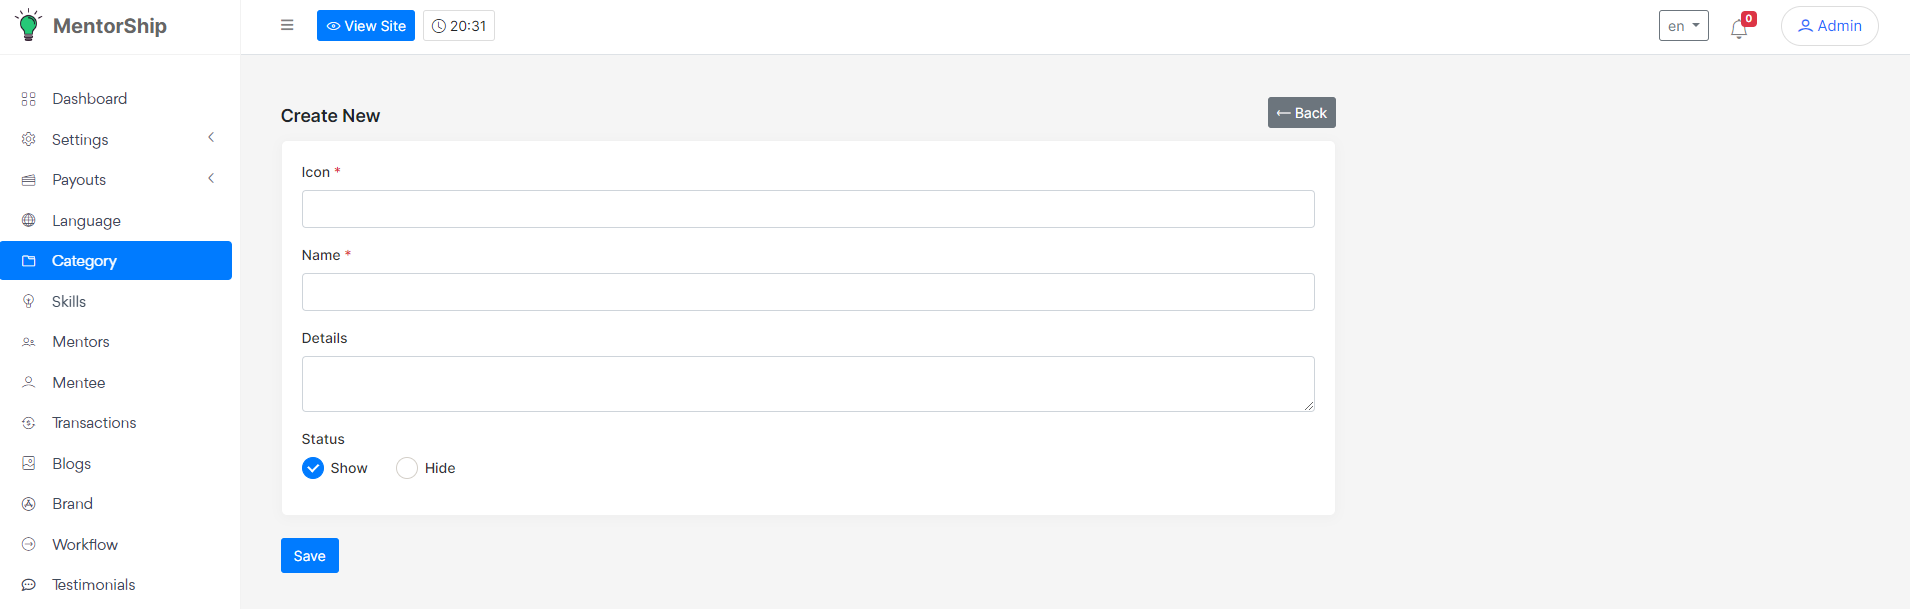Select the Hide status radio
The height and width of the screenshot is (609, 1910).
407,468
